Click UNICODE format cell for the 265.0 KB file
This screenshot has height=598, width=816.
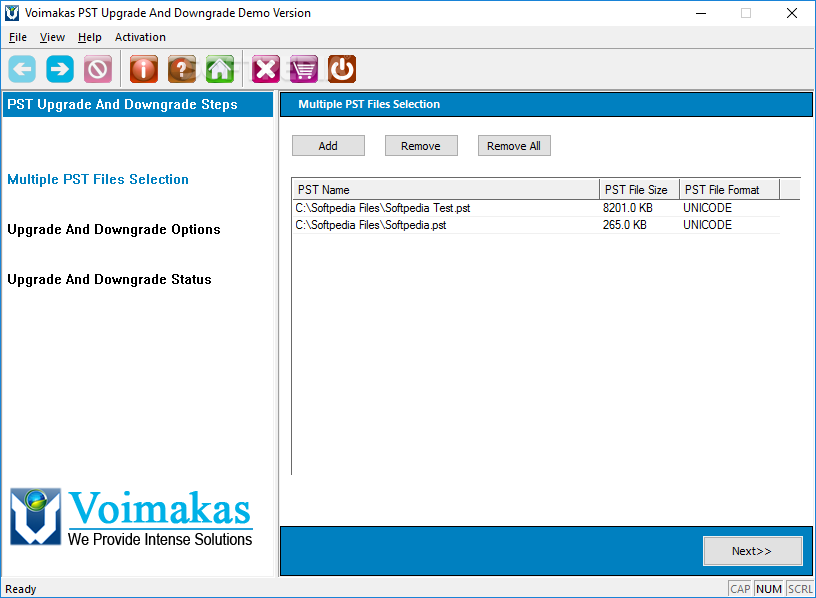pos(707,225)
